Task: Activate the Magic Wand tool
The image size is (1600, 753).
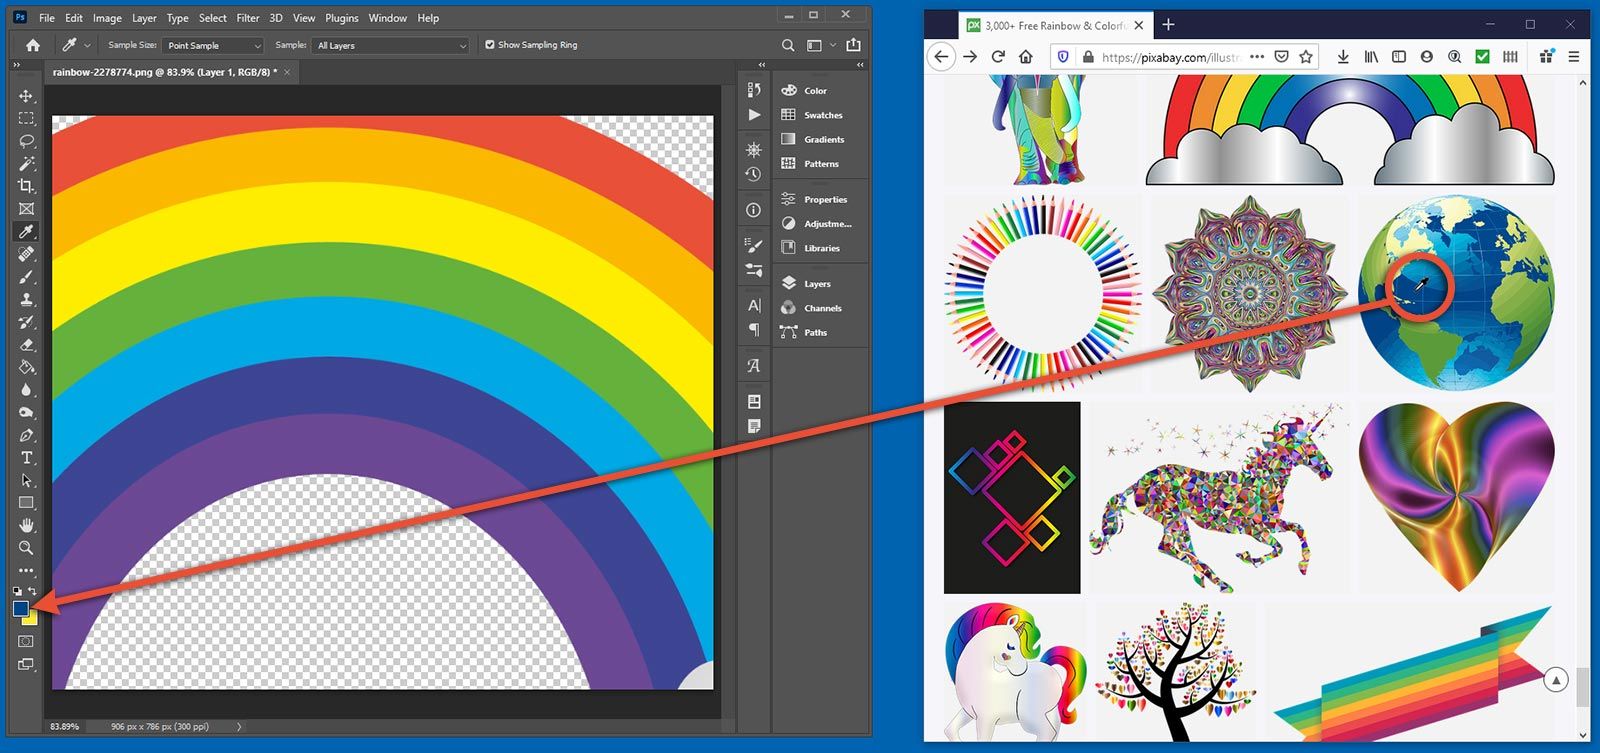Action: point(26,163)
